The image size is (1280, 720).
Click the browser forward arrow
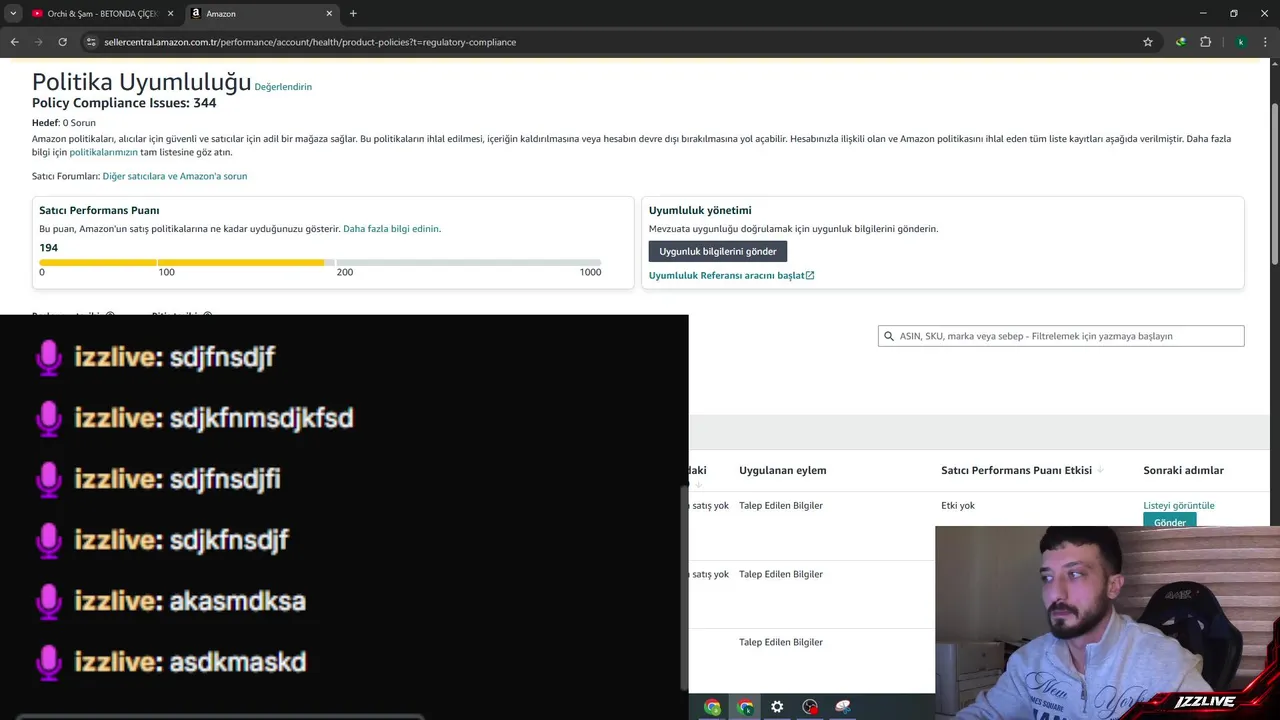point(38,42)
